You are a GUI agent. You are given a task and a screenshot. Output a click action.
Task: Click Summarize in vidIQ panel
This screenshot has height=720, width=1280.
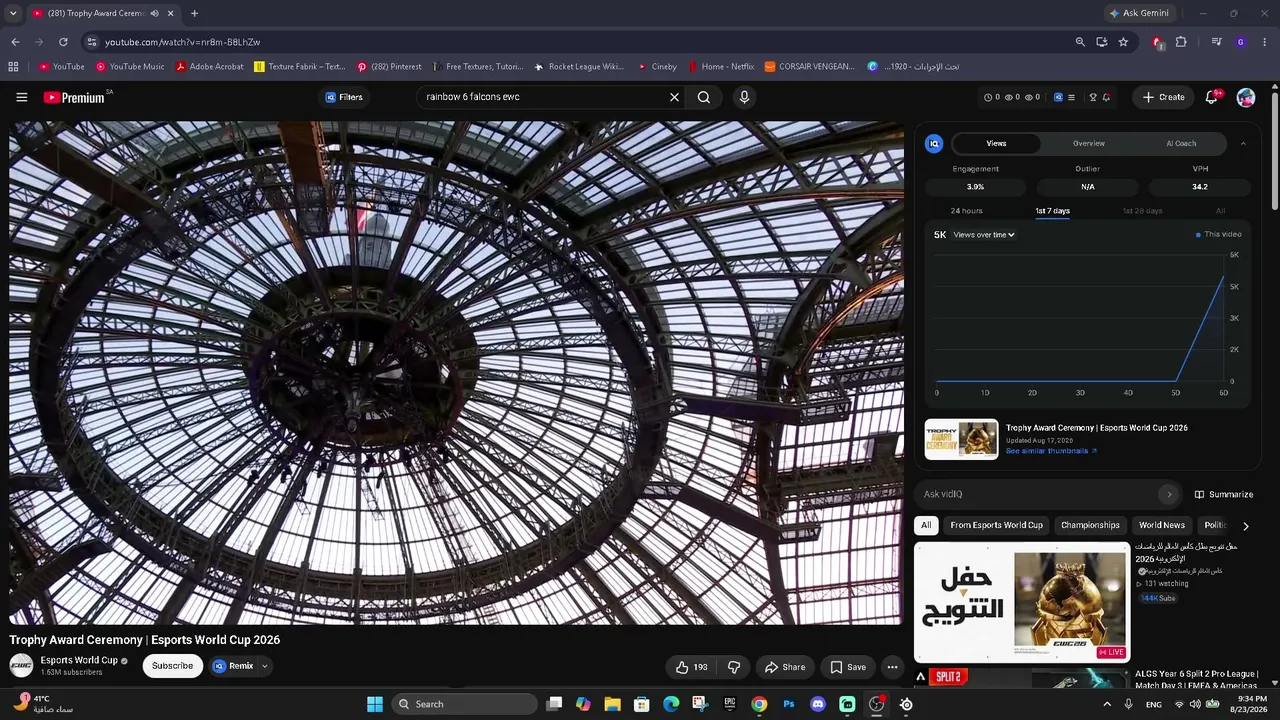pyautogui.click(x=1223, y=494)
